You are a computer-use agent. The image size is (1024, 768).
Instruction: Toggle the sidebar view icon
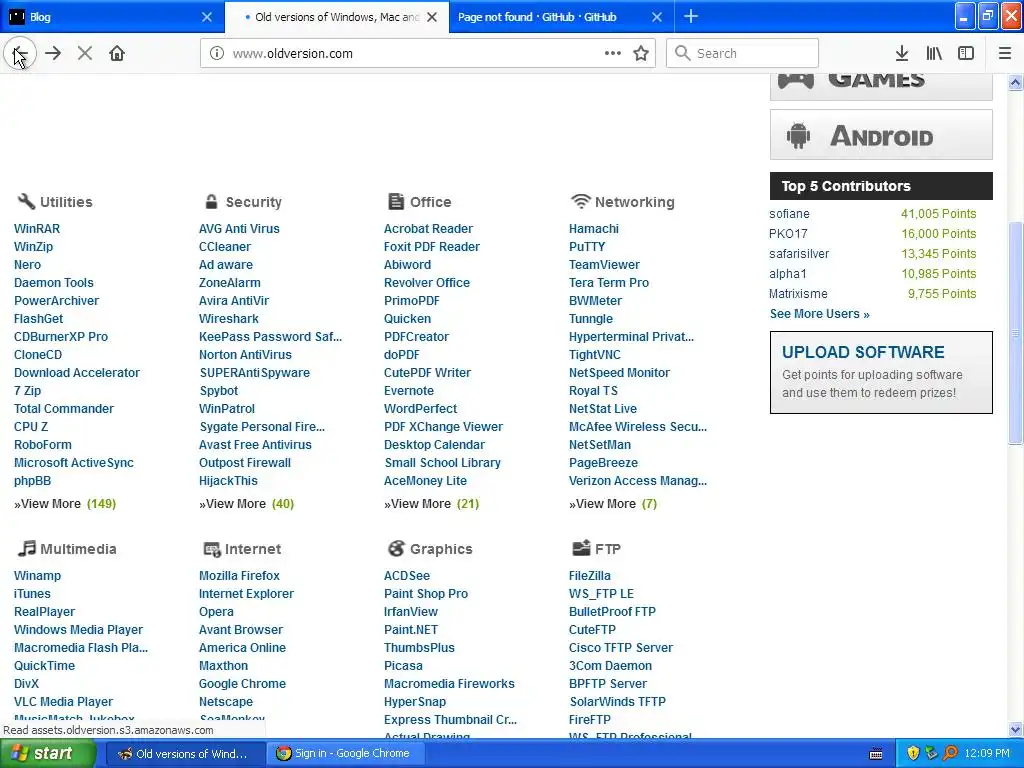click(x=966, y=54)
